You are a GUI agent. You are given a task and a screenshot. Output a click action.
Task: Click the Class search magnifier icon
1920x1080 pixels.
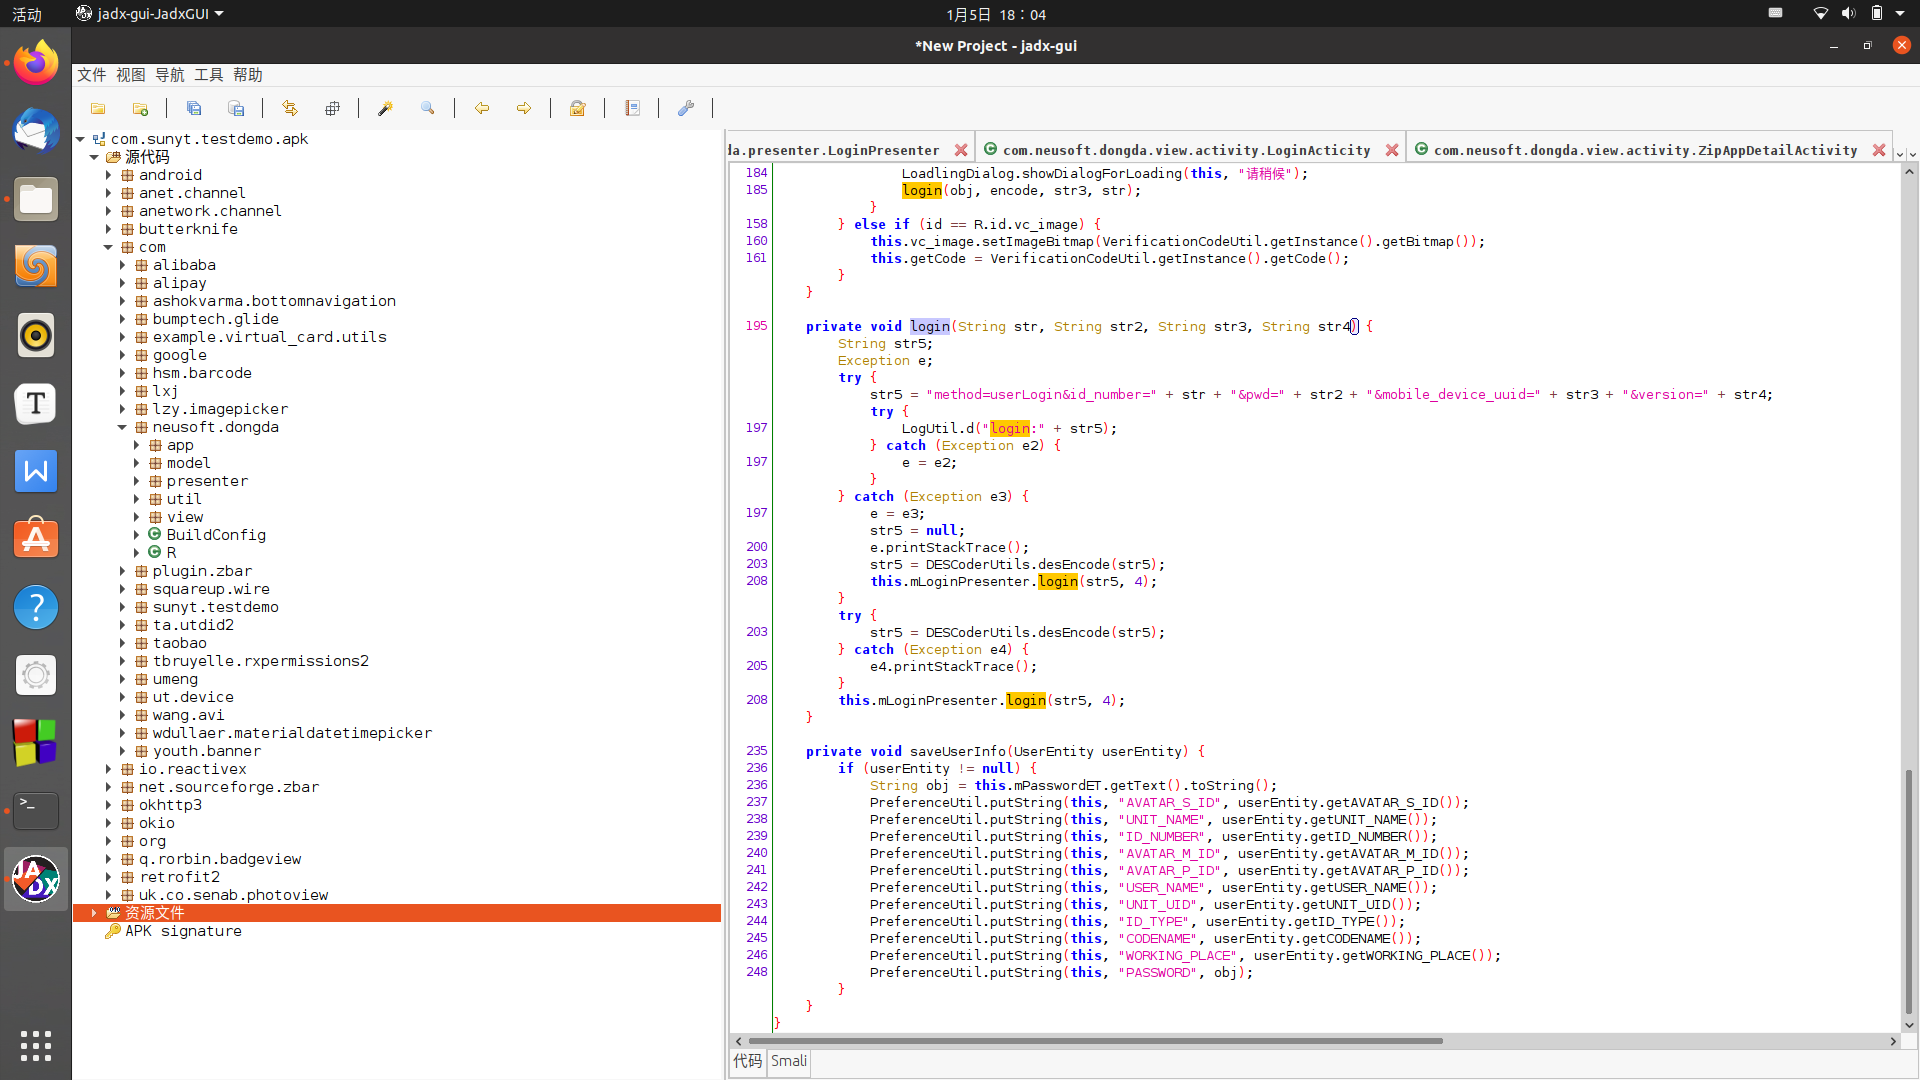[427, 108]
